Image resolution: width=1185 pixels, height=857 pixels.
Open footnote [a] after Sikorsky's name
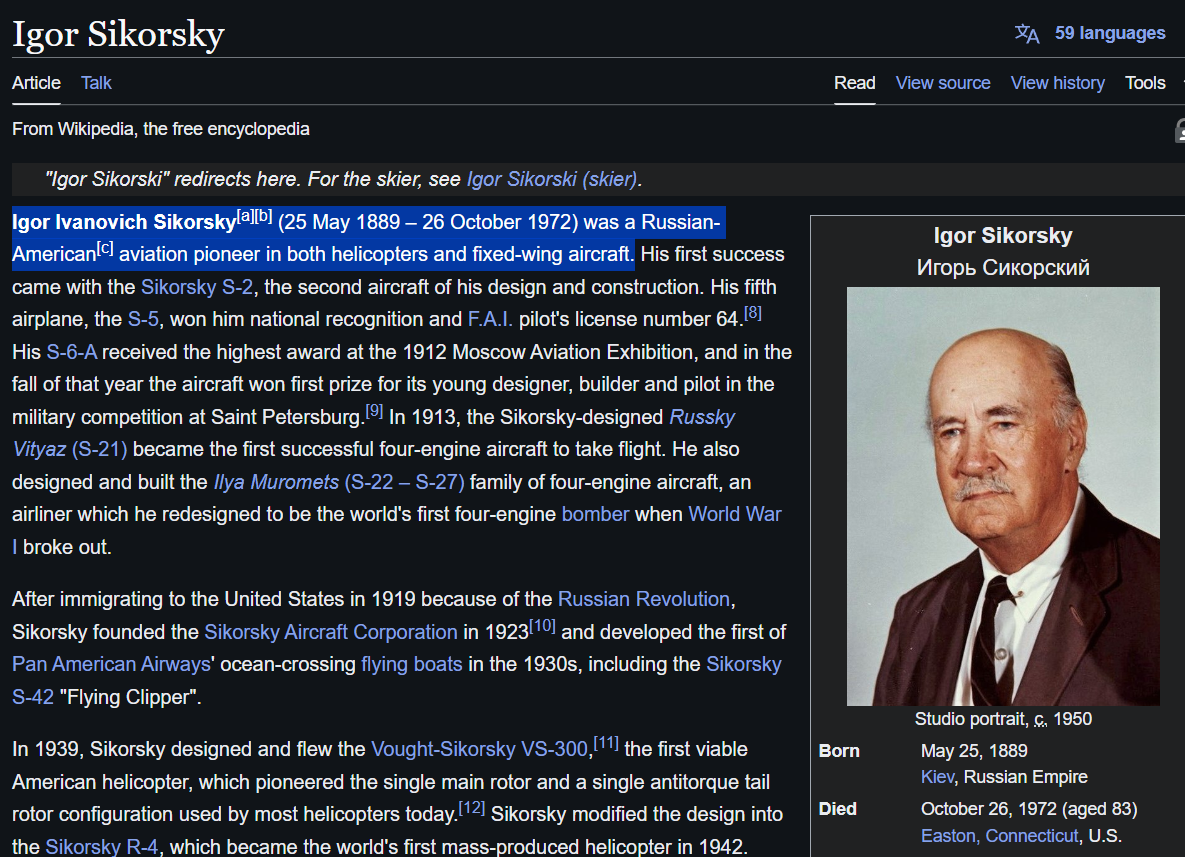(x=246, y=216)
